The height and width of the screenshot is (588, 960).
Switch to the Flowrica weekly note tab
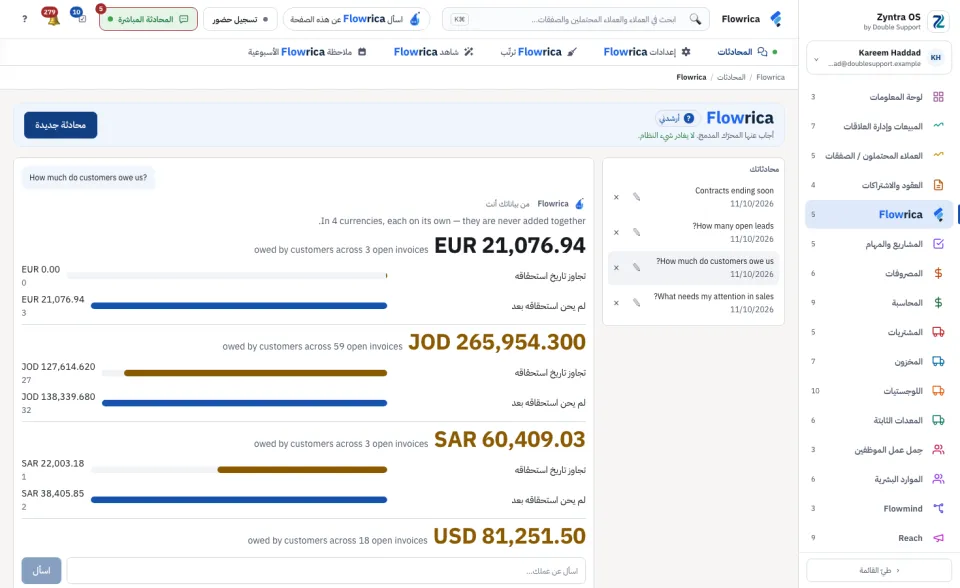[x=307, y=52]
